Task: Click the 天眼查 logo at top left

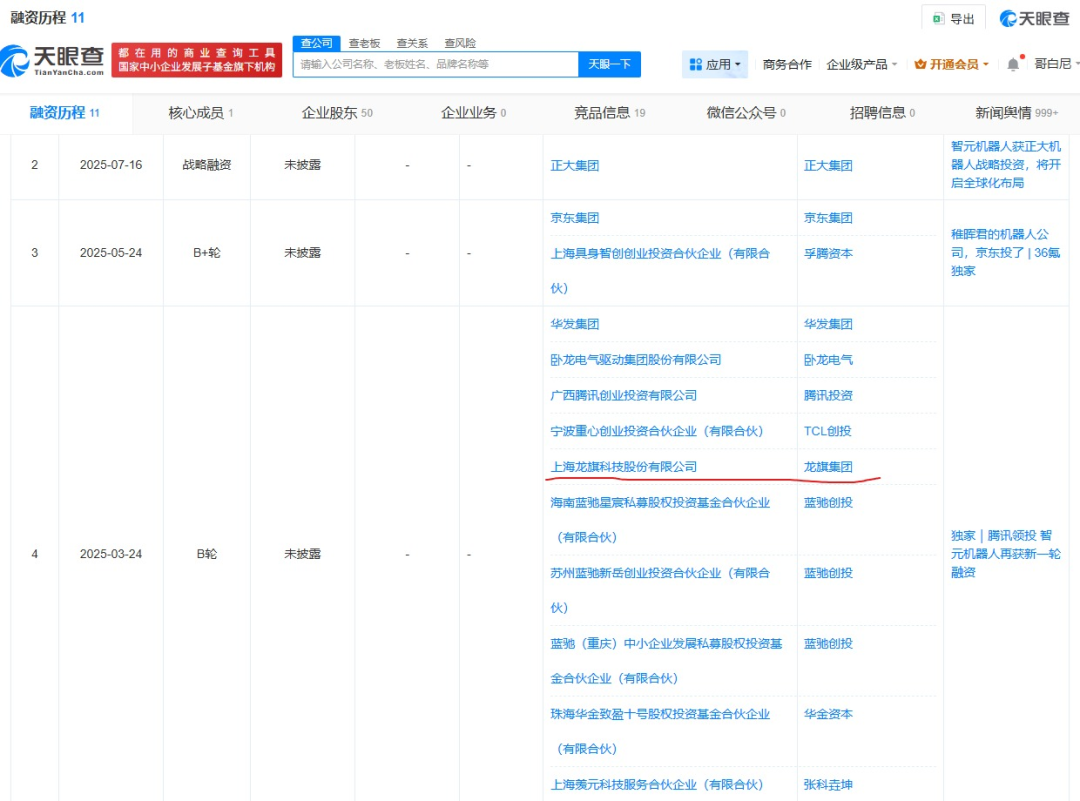Action: pyautogui.click(x=52, y=62)
